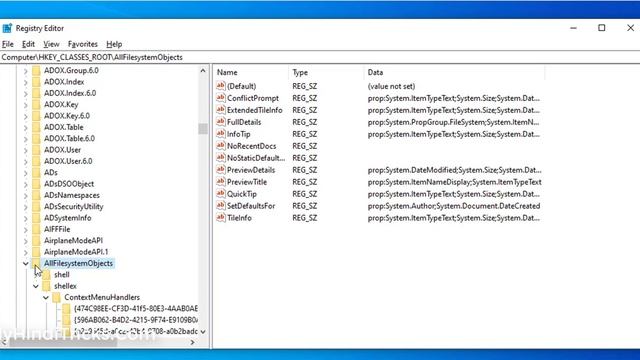Open the Help menu

[114, 44]
